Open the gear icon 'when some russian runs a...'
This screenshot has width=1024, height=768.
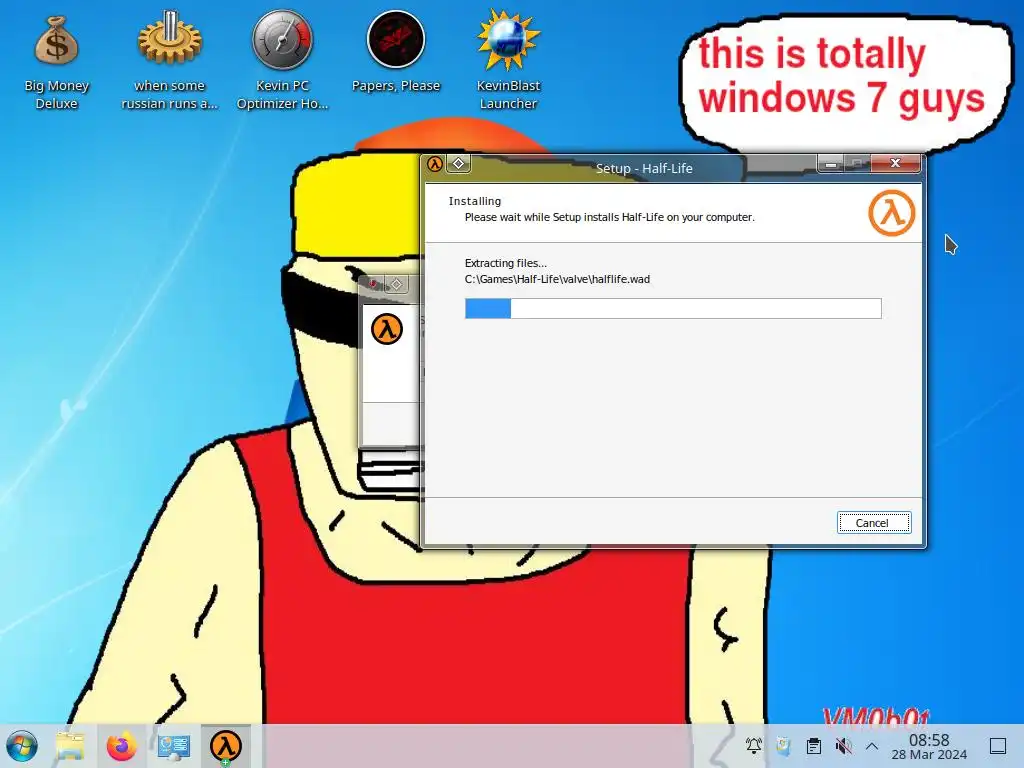pos(169,62)
